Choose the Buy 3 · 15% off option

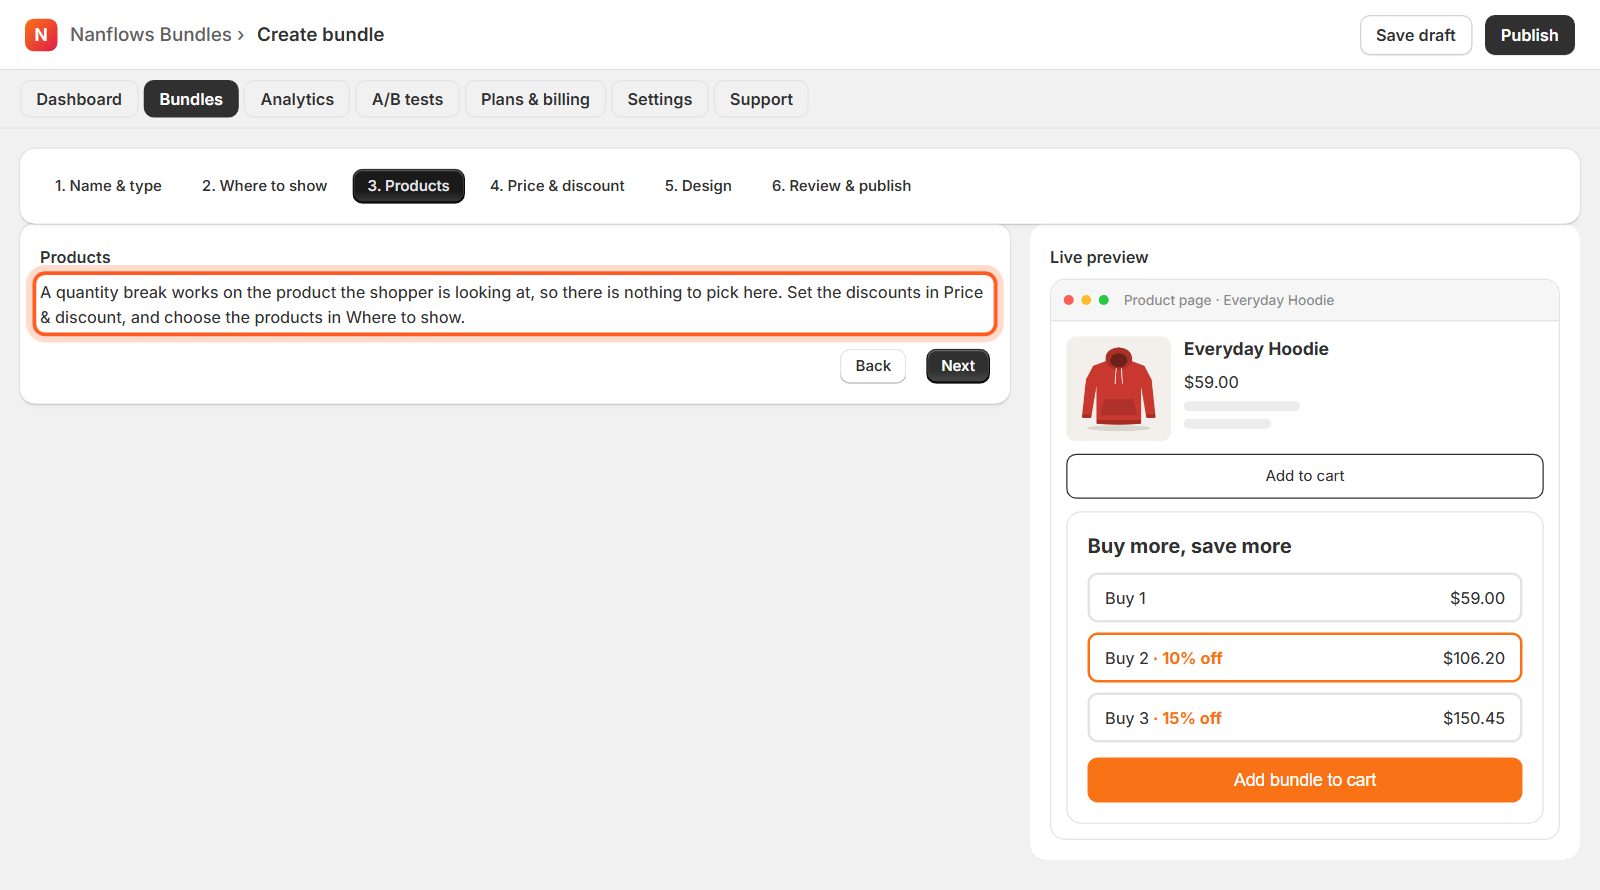(1305, 718)
